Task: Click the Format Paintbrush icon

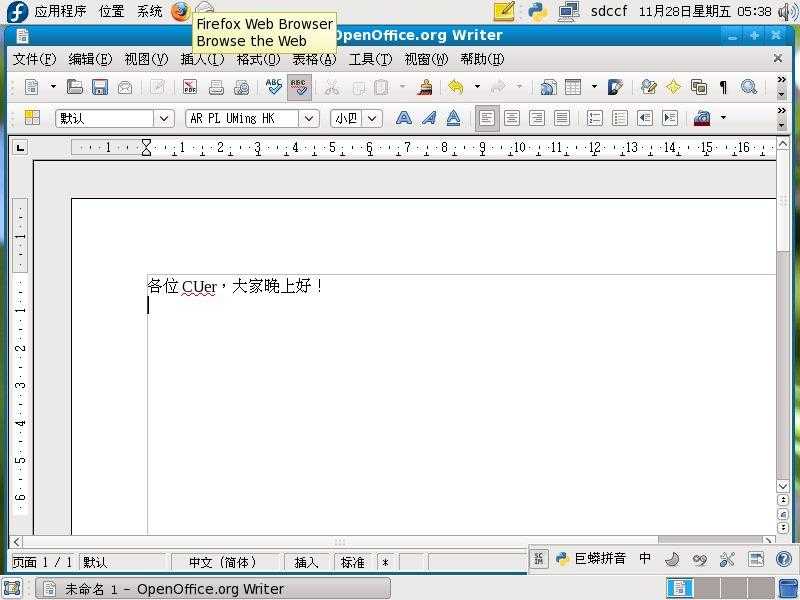Action: coord(424,87)
